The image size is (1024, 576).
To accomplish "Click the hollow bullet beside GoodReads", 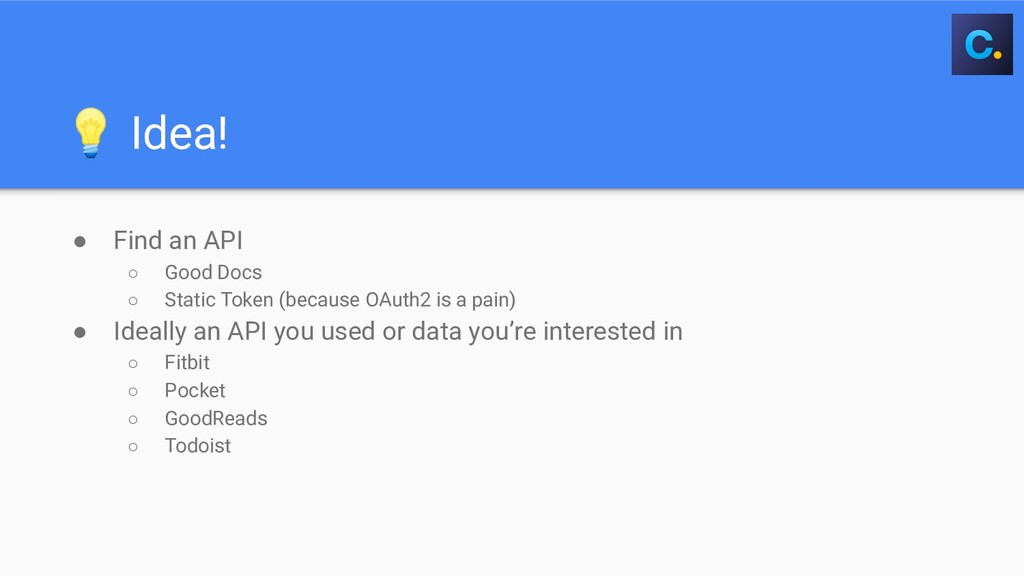I will (x=133, y=420).
